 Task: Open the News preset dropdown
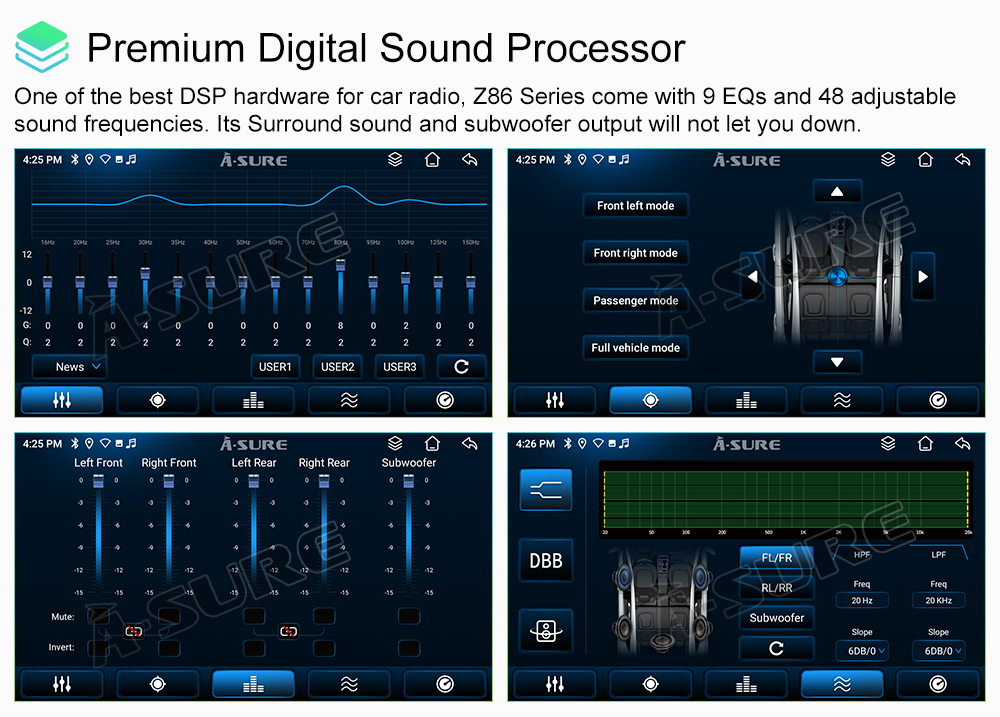[70, 367]
